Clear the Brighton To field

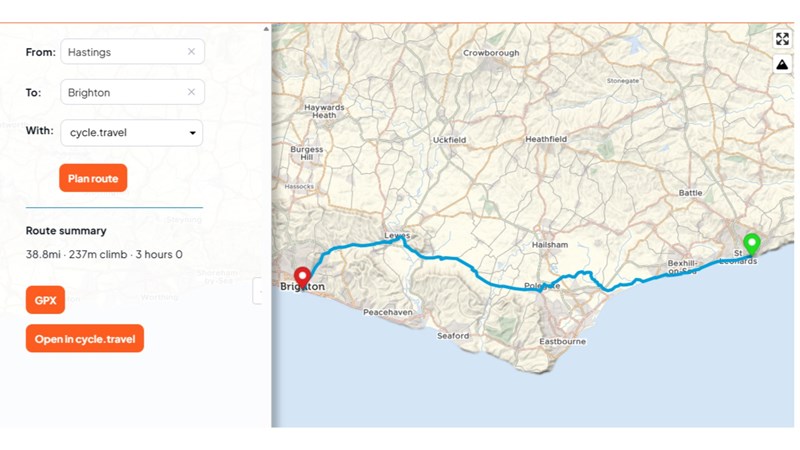(x=191, y=92)
